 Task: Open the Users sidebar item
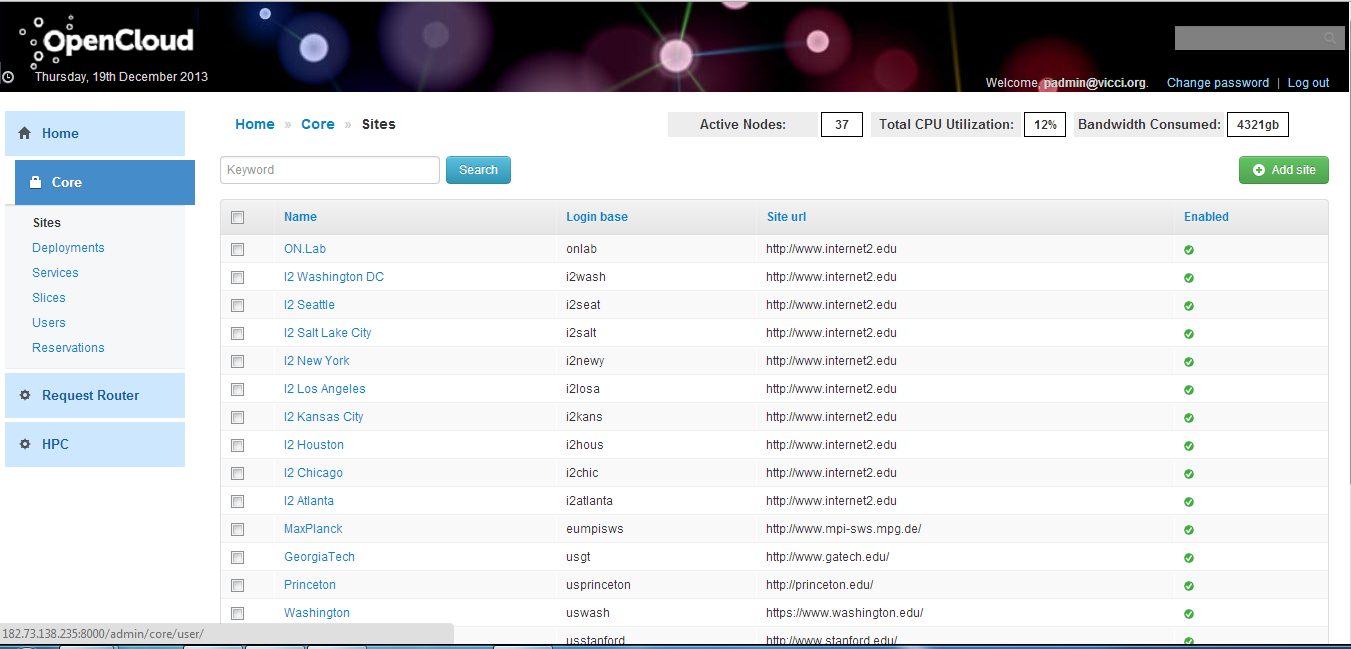49,323
